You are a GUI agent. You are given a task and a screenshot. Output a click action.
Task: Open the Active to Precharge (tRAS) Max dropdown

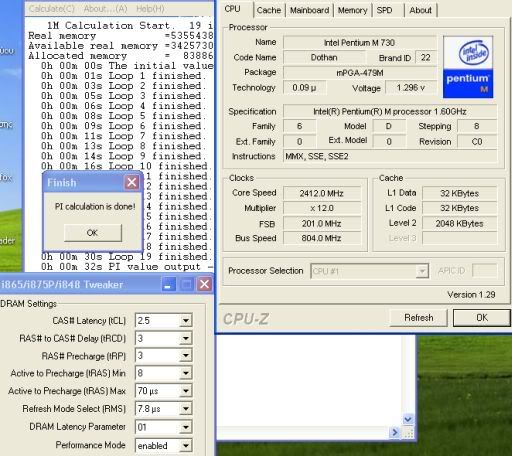(164, 391)
